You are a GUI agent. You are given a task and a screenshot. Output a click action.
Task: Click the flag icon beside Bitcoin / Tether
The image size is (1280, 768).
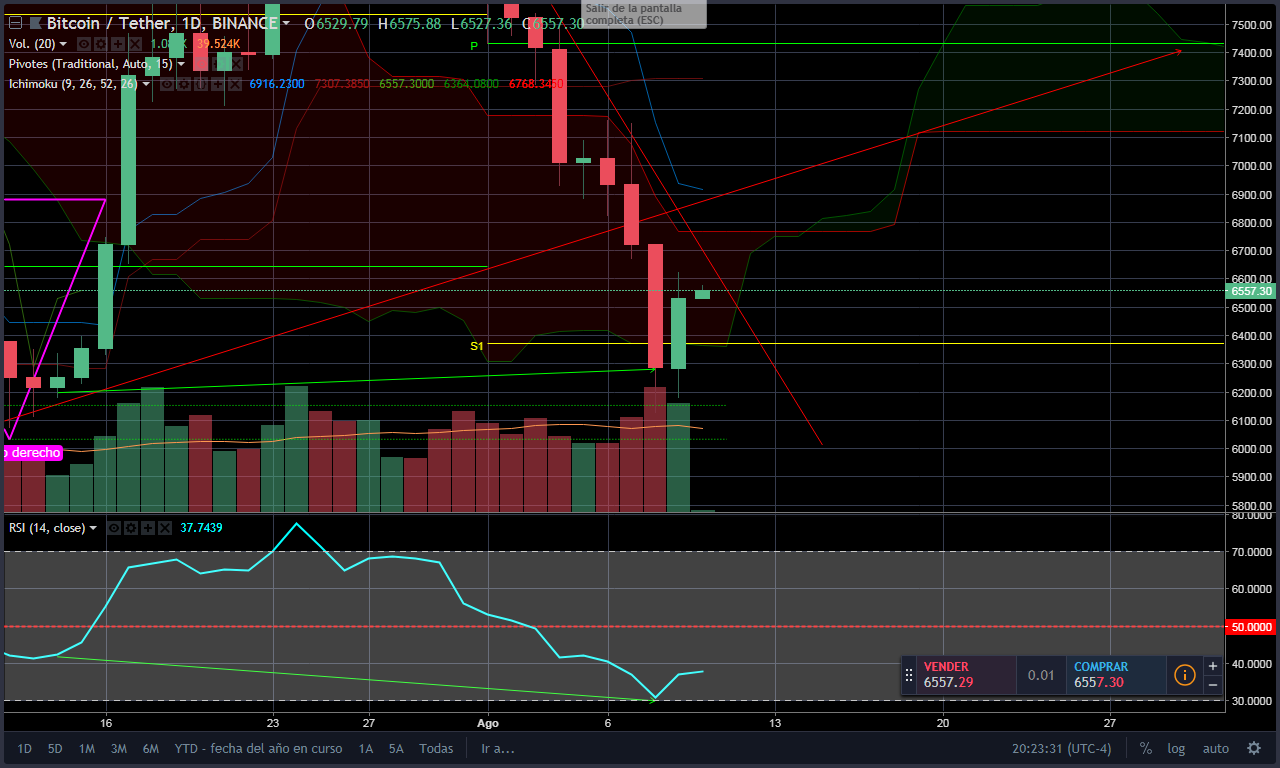coord(36,23)
